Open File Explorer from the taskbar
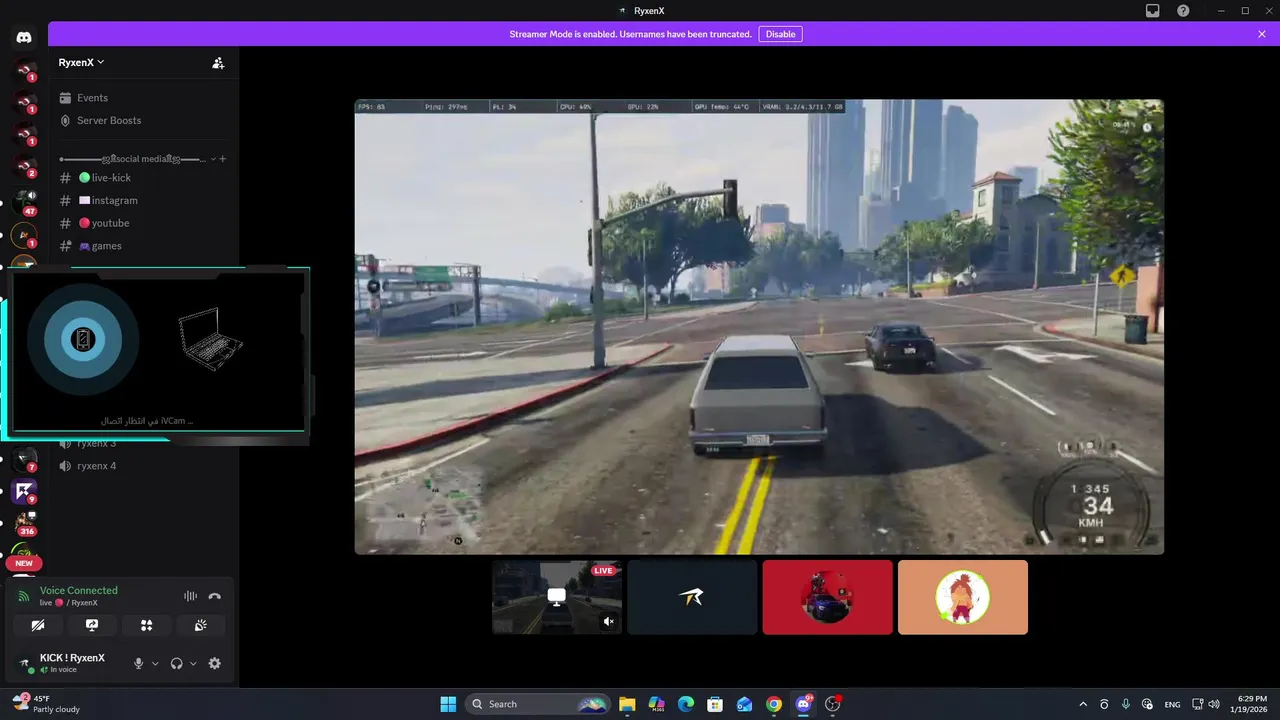The height and width of the screenshot is (720, 1280). pos(627,704)
